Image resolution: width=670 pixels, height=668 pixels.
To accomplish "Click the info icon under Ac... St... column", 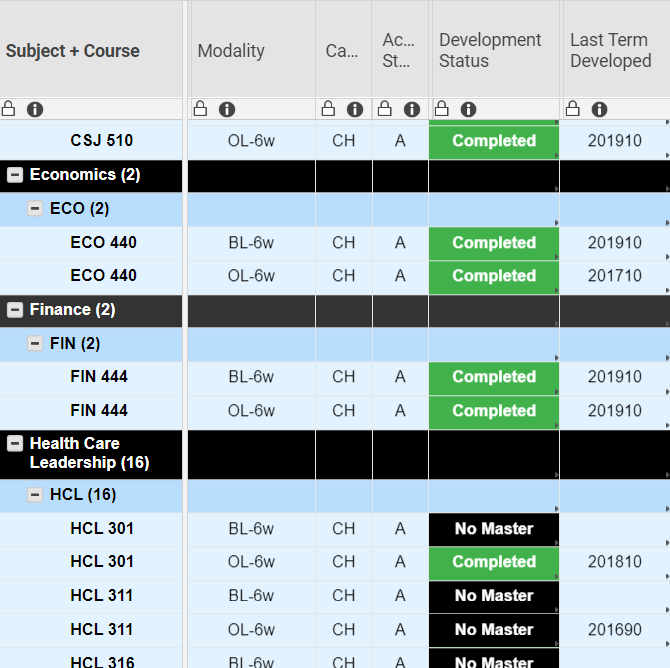I will tap(412, 109).
